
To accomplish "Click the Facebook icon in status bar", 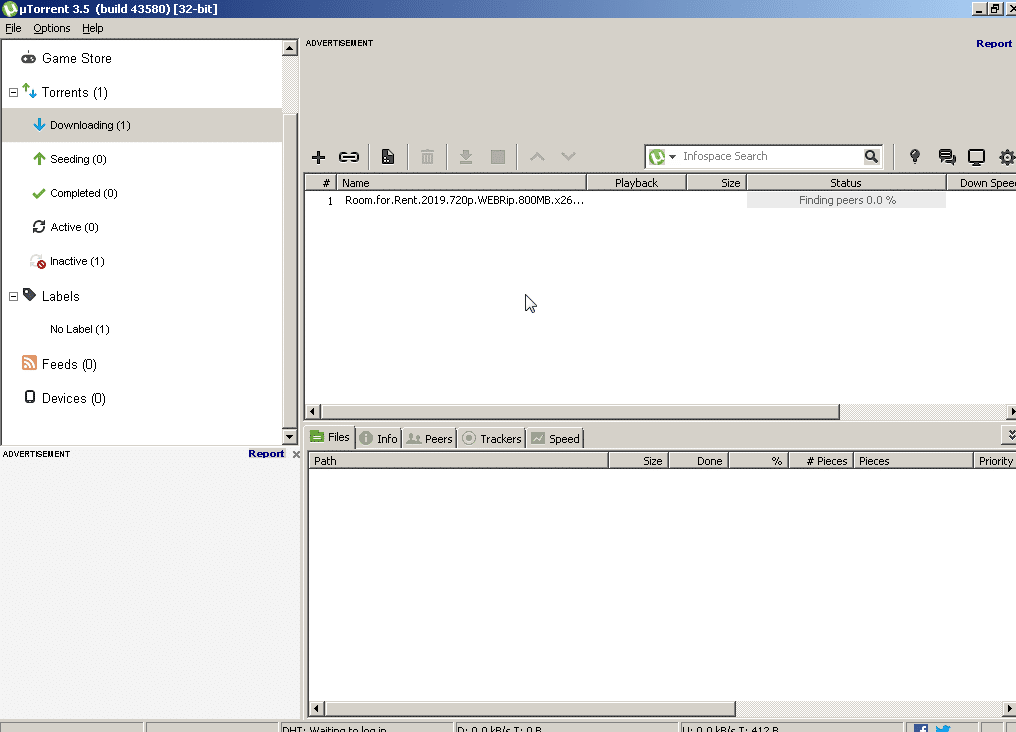I will tap(921, 728).
